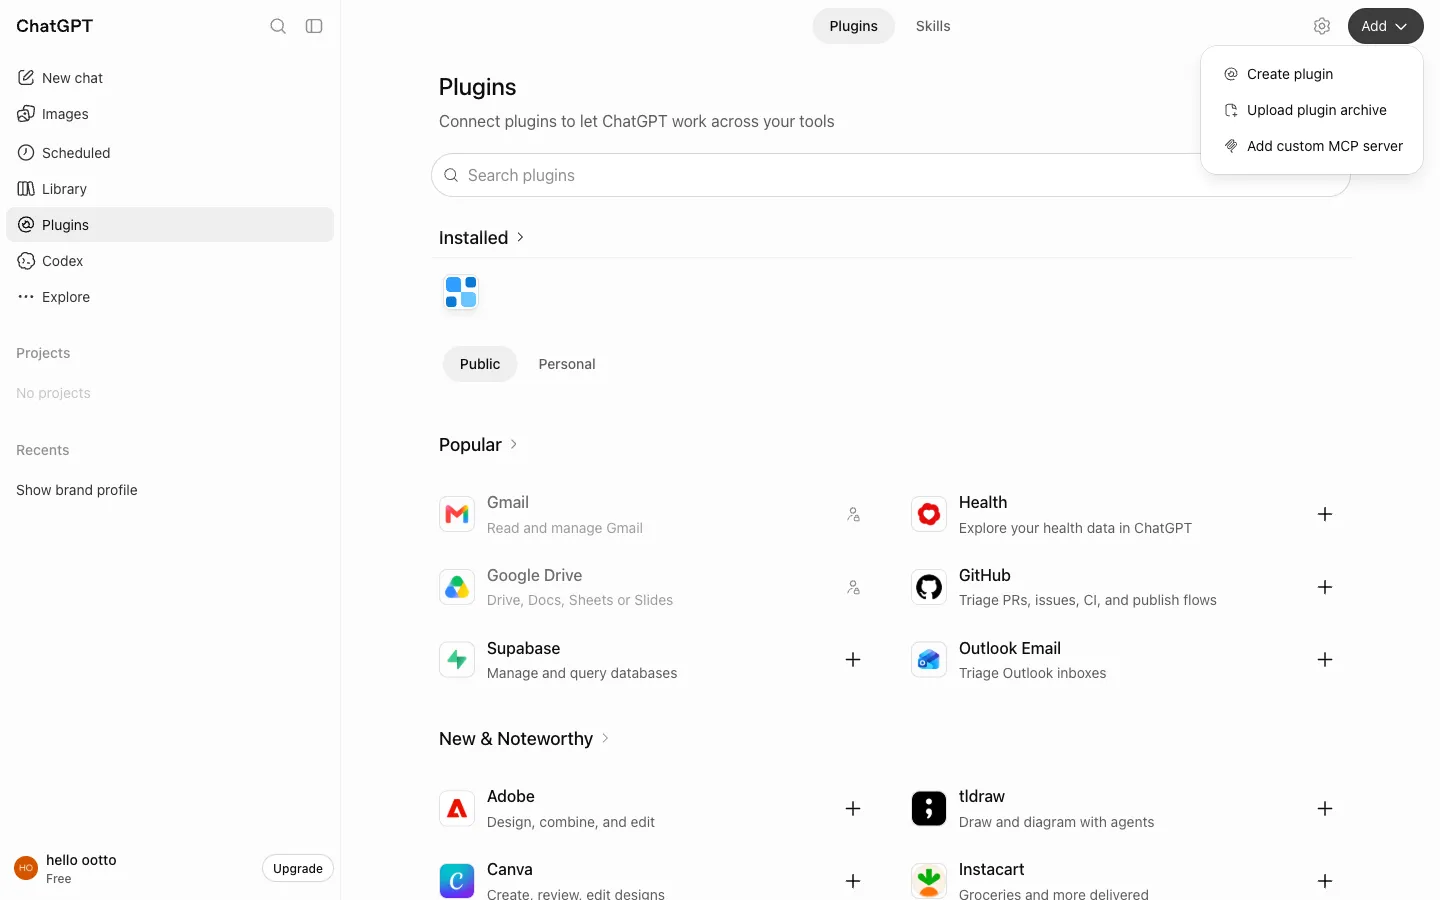This screenshot has width=1440, height=900.
Task: Open the GitHub logo icon
Action: (x=929, y=587)
